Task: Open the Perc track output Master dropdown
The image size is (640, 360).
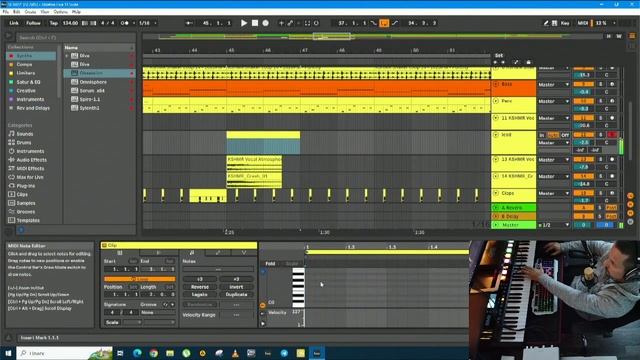Action: click(x=553, y=101)
